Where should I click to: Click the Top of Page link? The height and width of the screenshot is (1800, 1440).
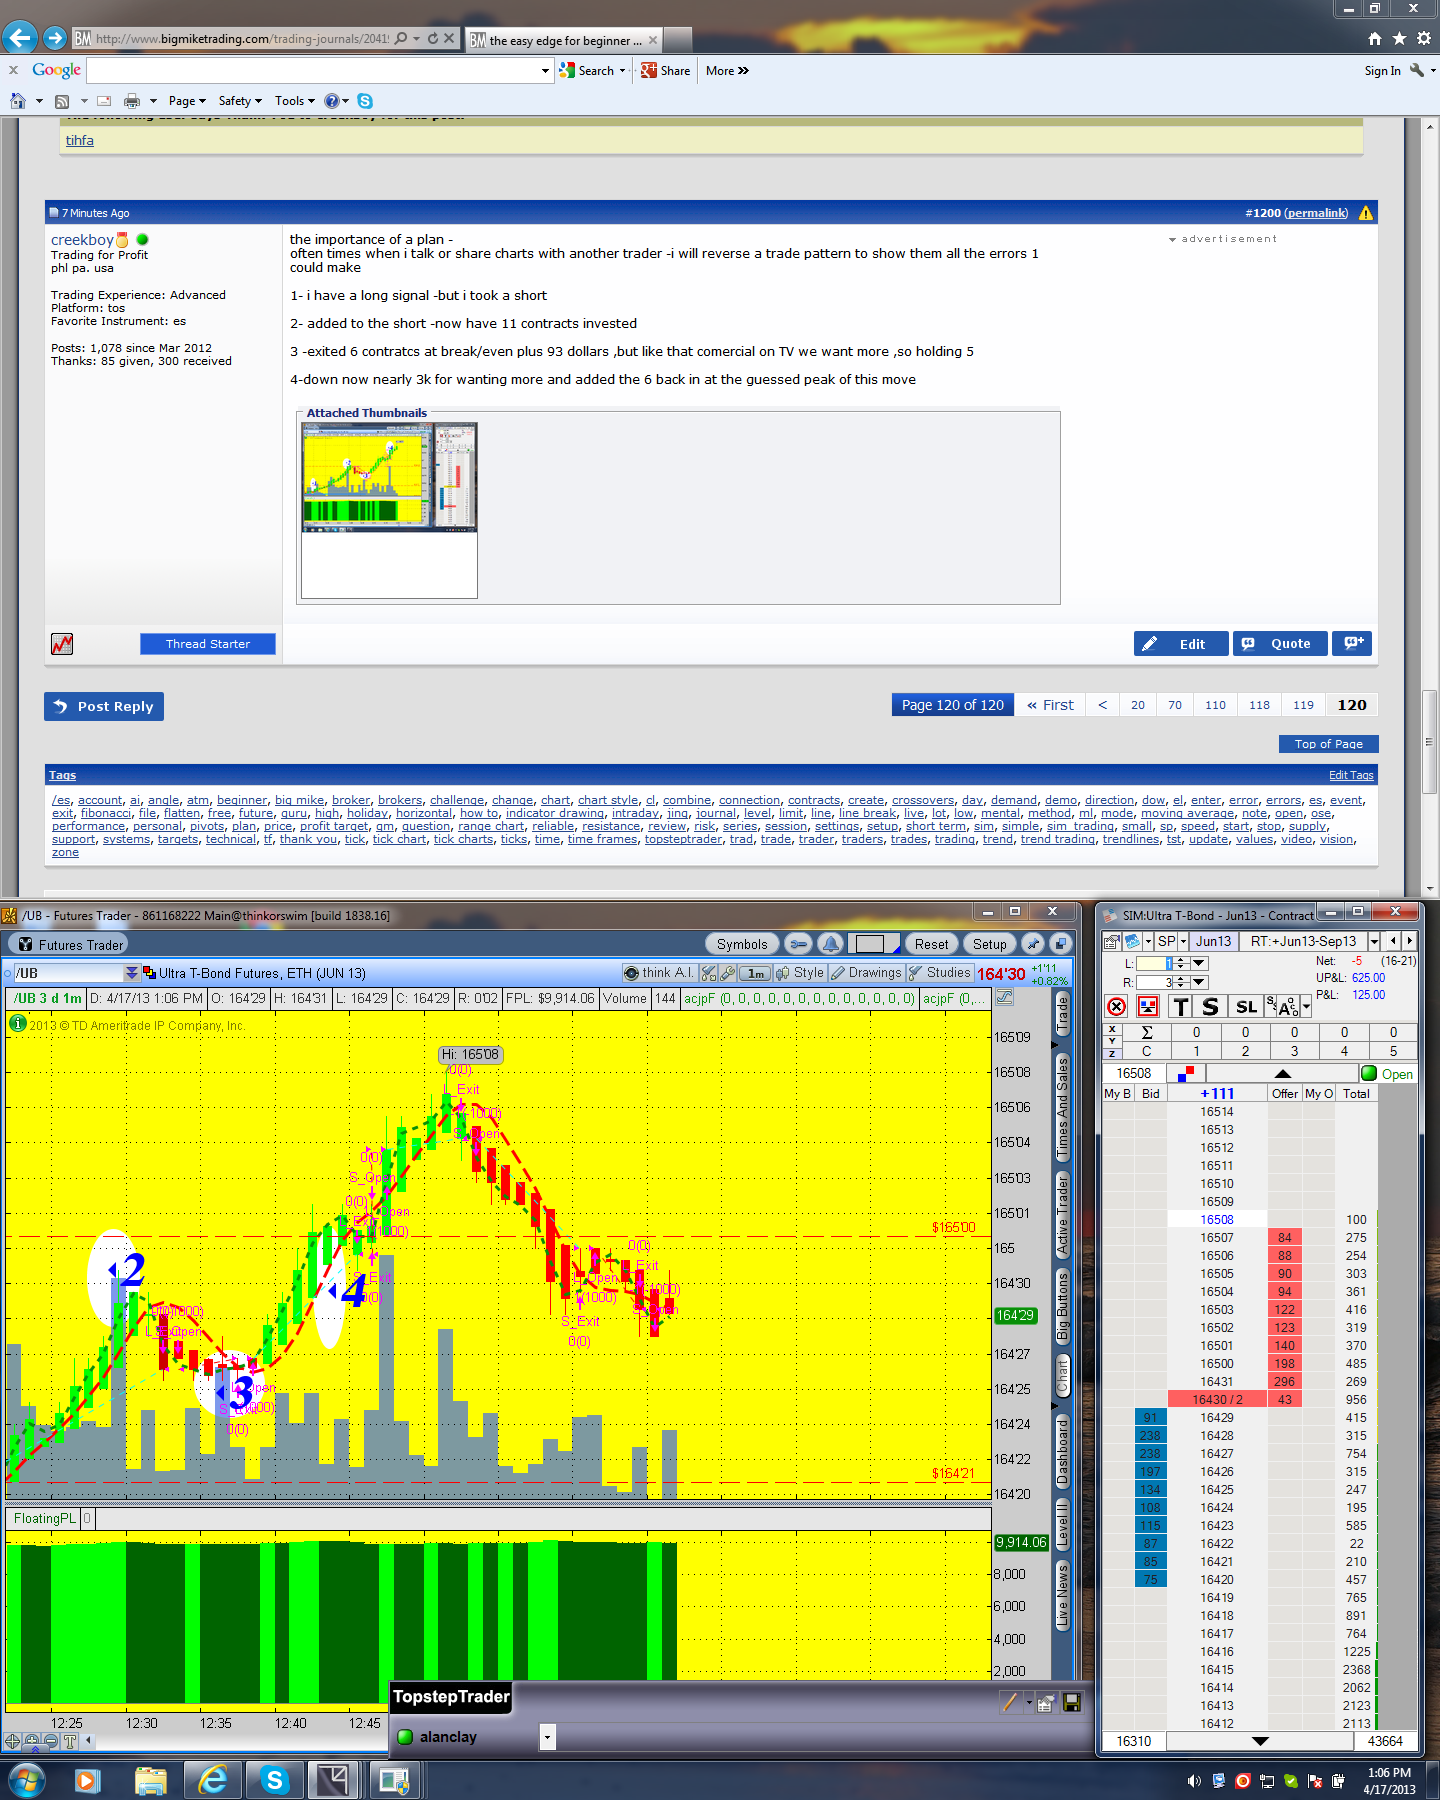point(1329,744)
